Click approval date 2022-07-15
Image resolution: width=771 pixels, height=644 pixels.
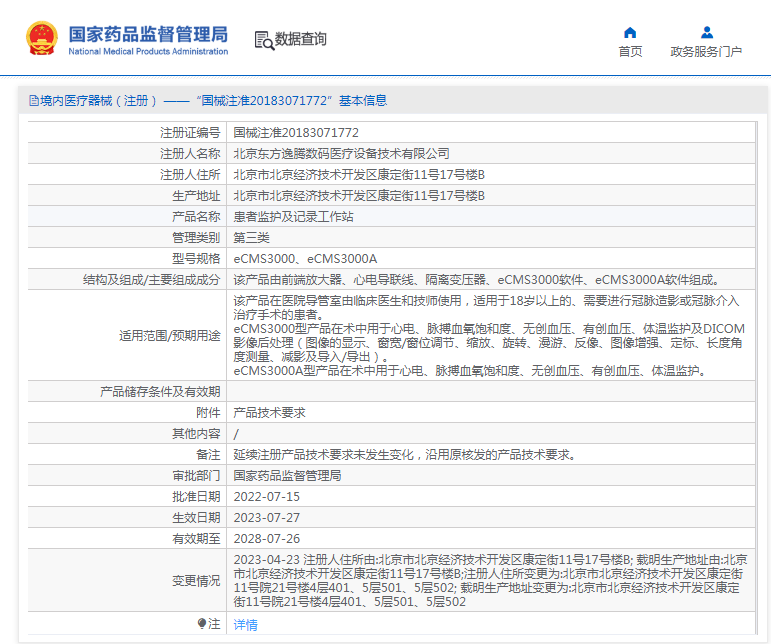pyautogui.click(x=267, y=497)
